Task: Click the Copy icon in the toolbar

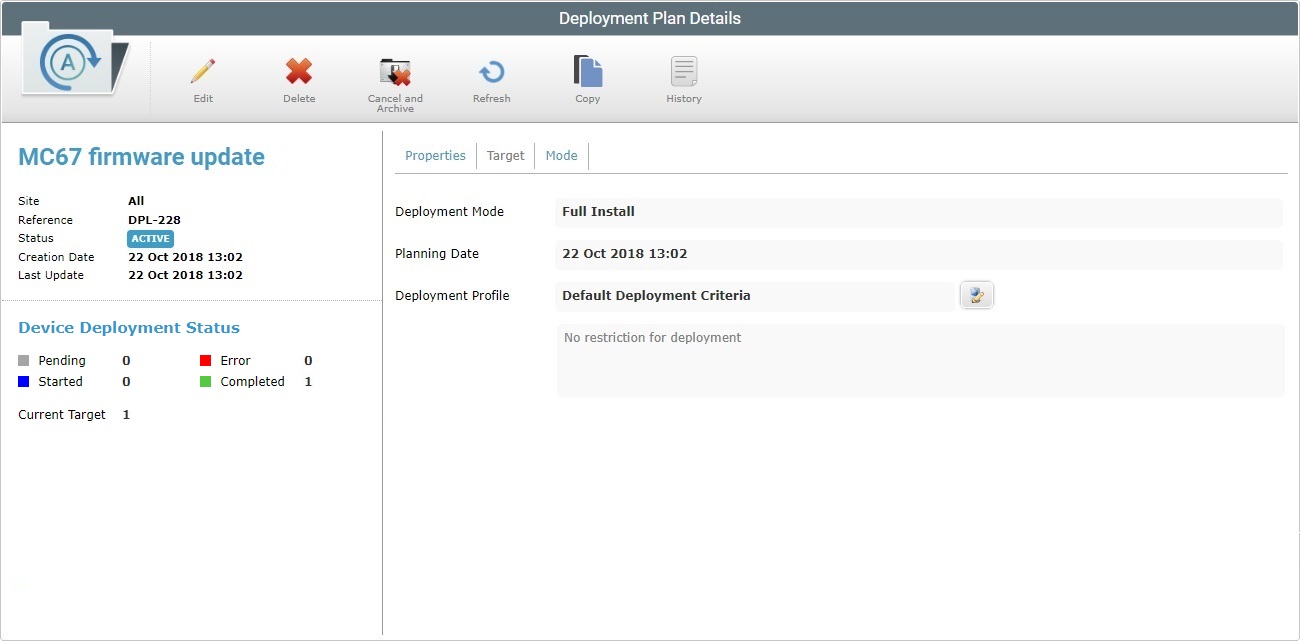Action: coord(588,72)
